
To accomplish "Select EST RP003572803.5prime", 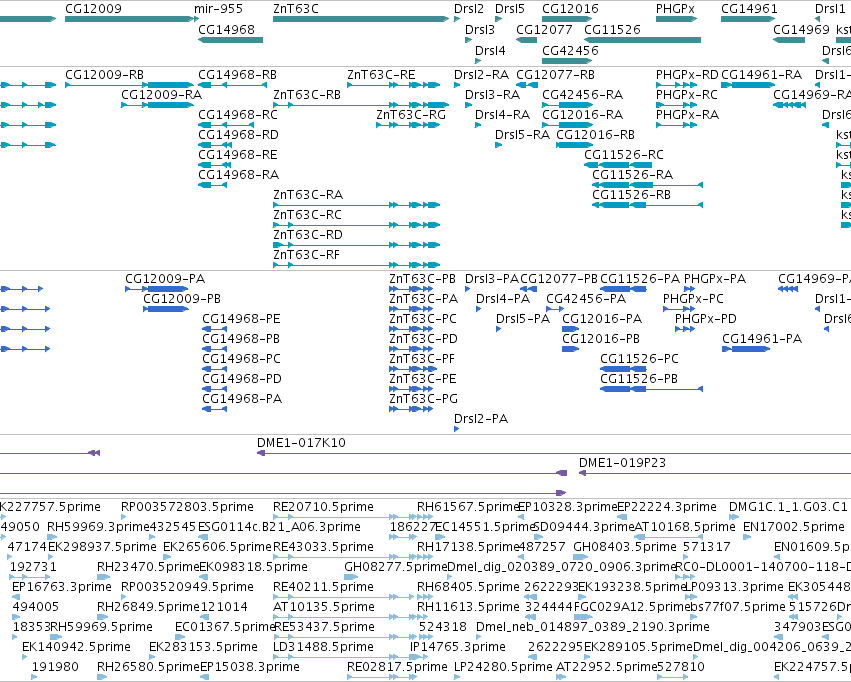I will [x=187, y=507].
